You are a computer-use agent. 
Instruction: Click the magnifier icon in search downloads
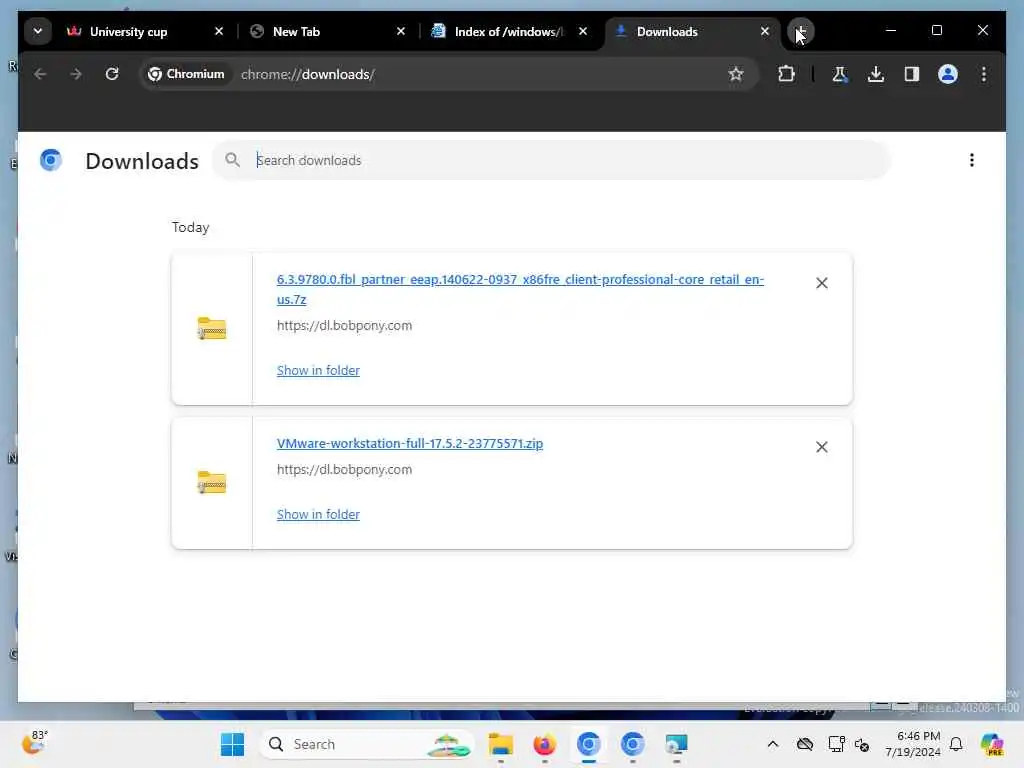point(232,159)
